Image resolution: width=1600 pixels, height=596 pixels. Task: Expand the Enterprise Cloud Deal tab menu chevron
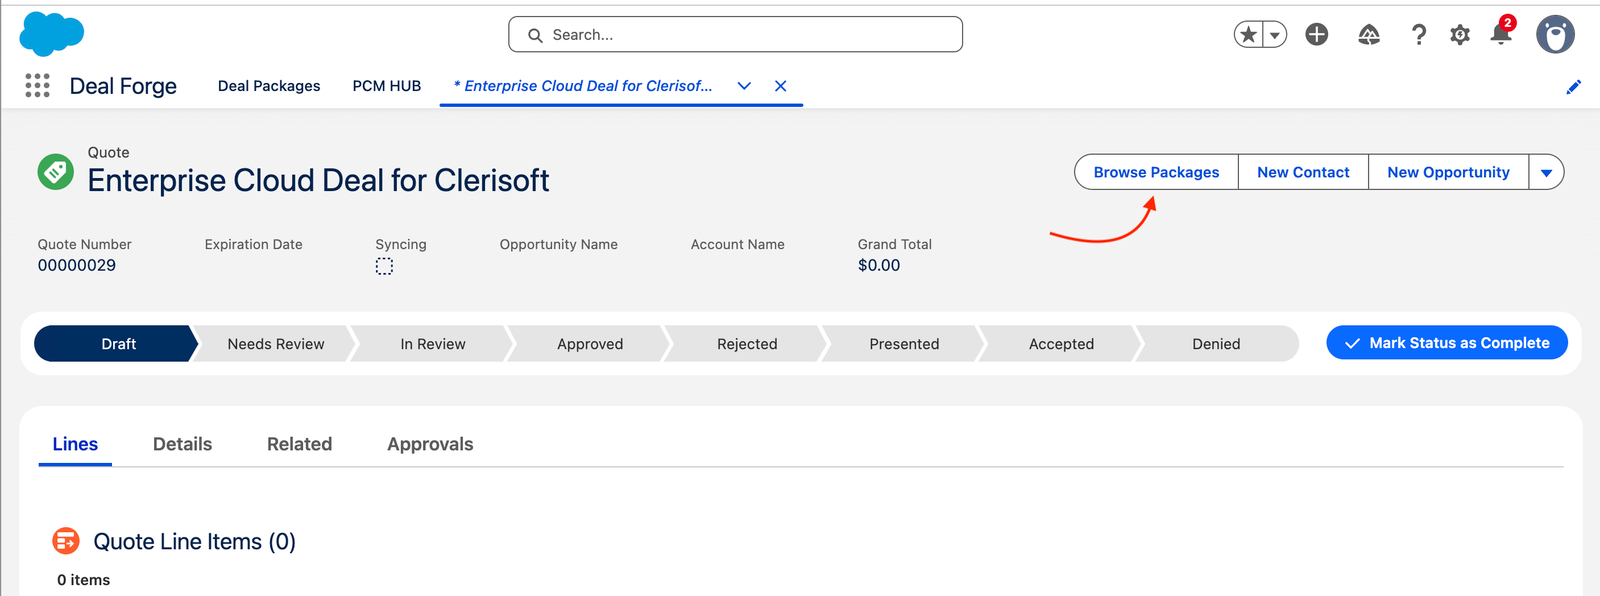coord(744,86)
